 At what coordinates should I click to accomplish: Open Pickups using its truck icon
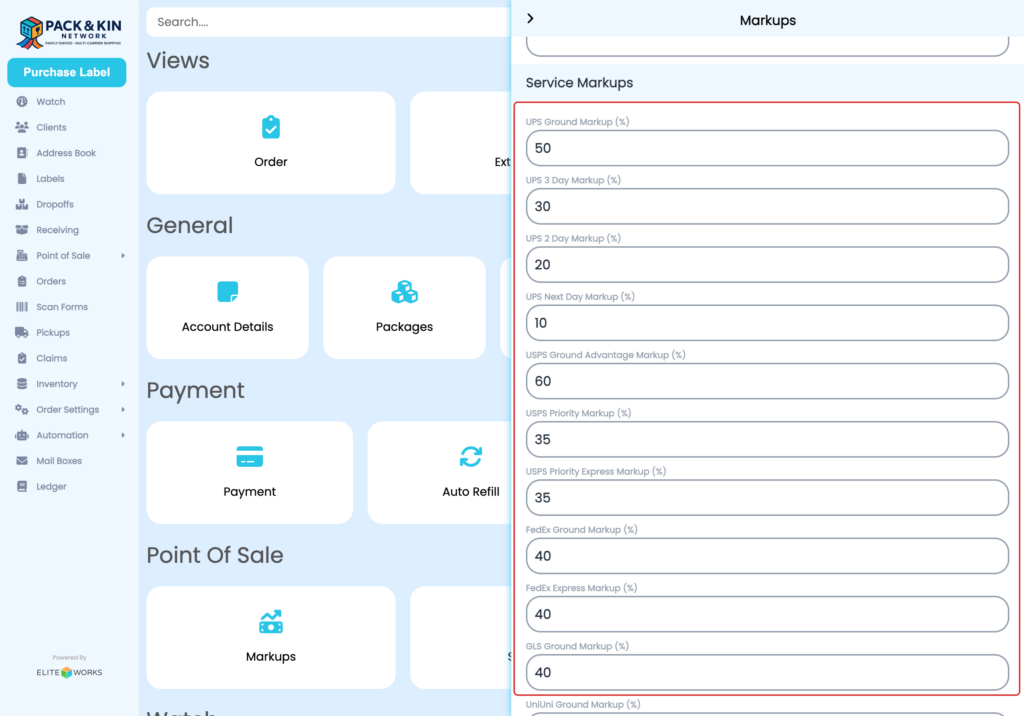point(22,332)
